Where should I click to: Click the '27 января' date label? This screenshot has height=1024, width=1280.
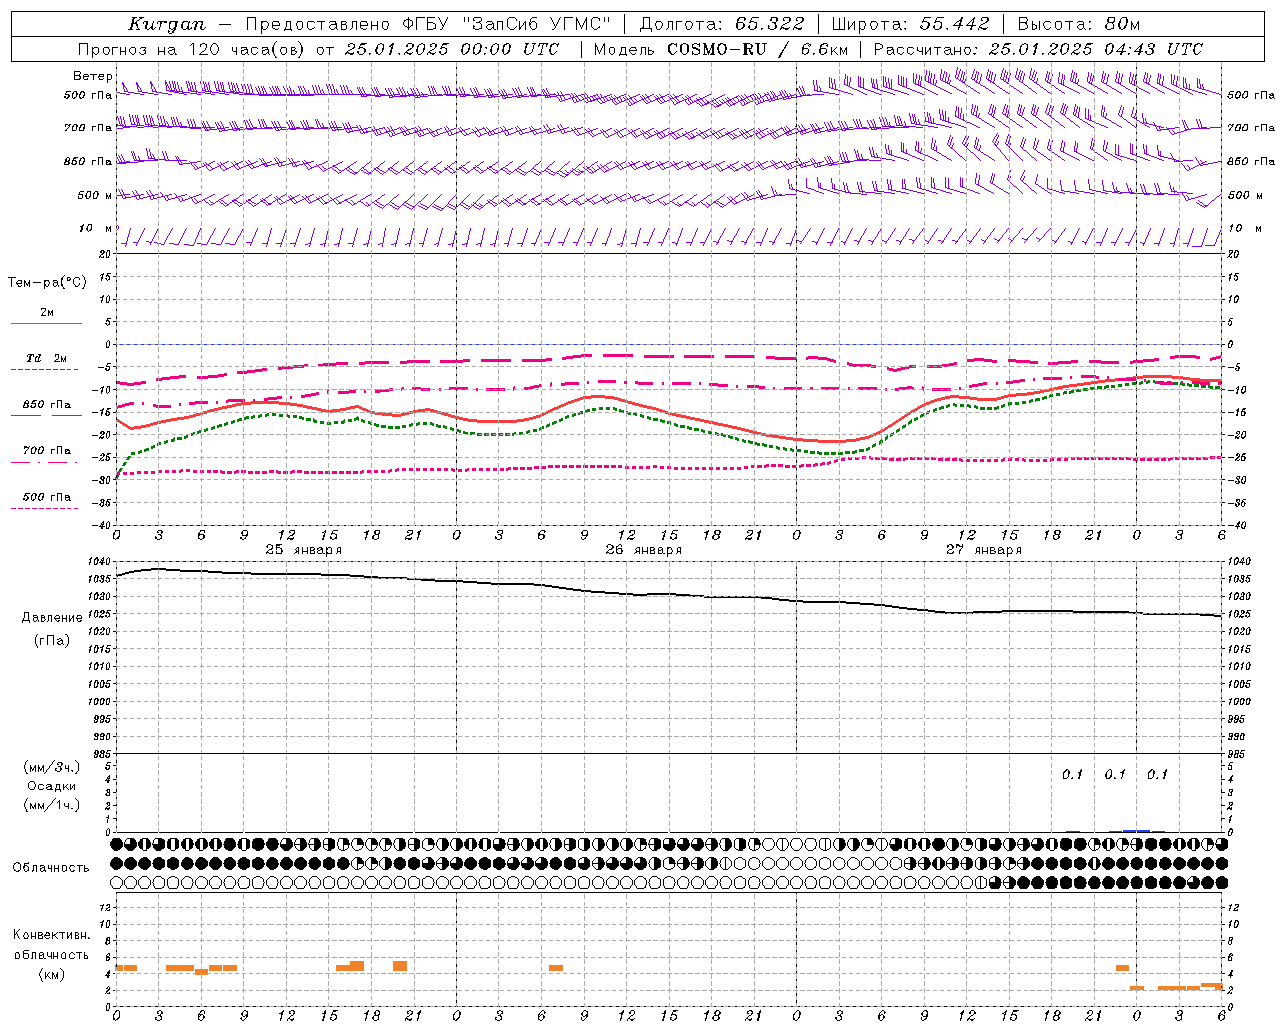[x=983, y=550]
